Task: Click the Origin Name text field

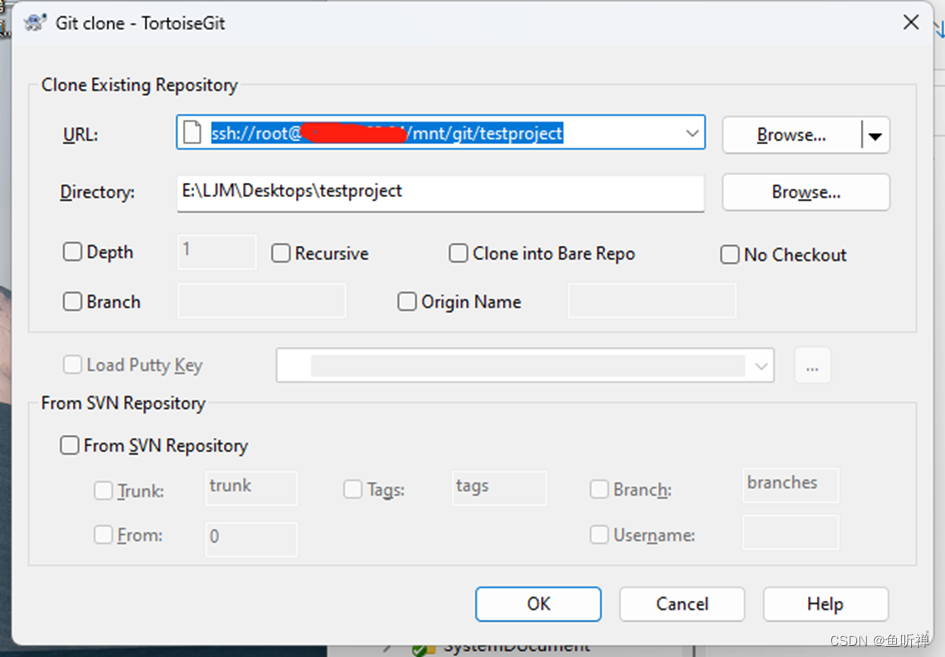Action: pos(652,301)
